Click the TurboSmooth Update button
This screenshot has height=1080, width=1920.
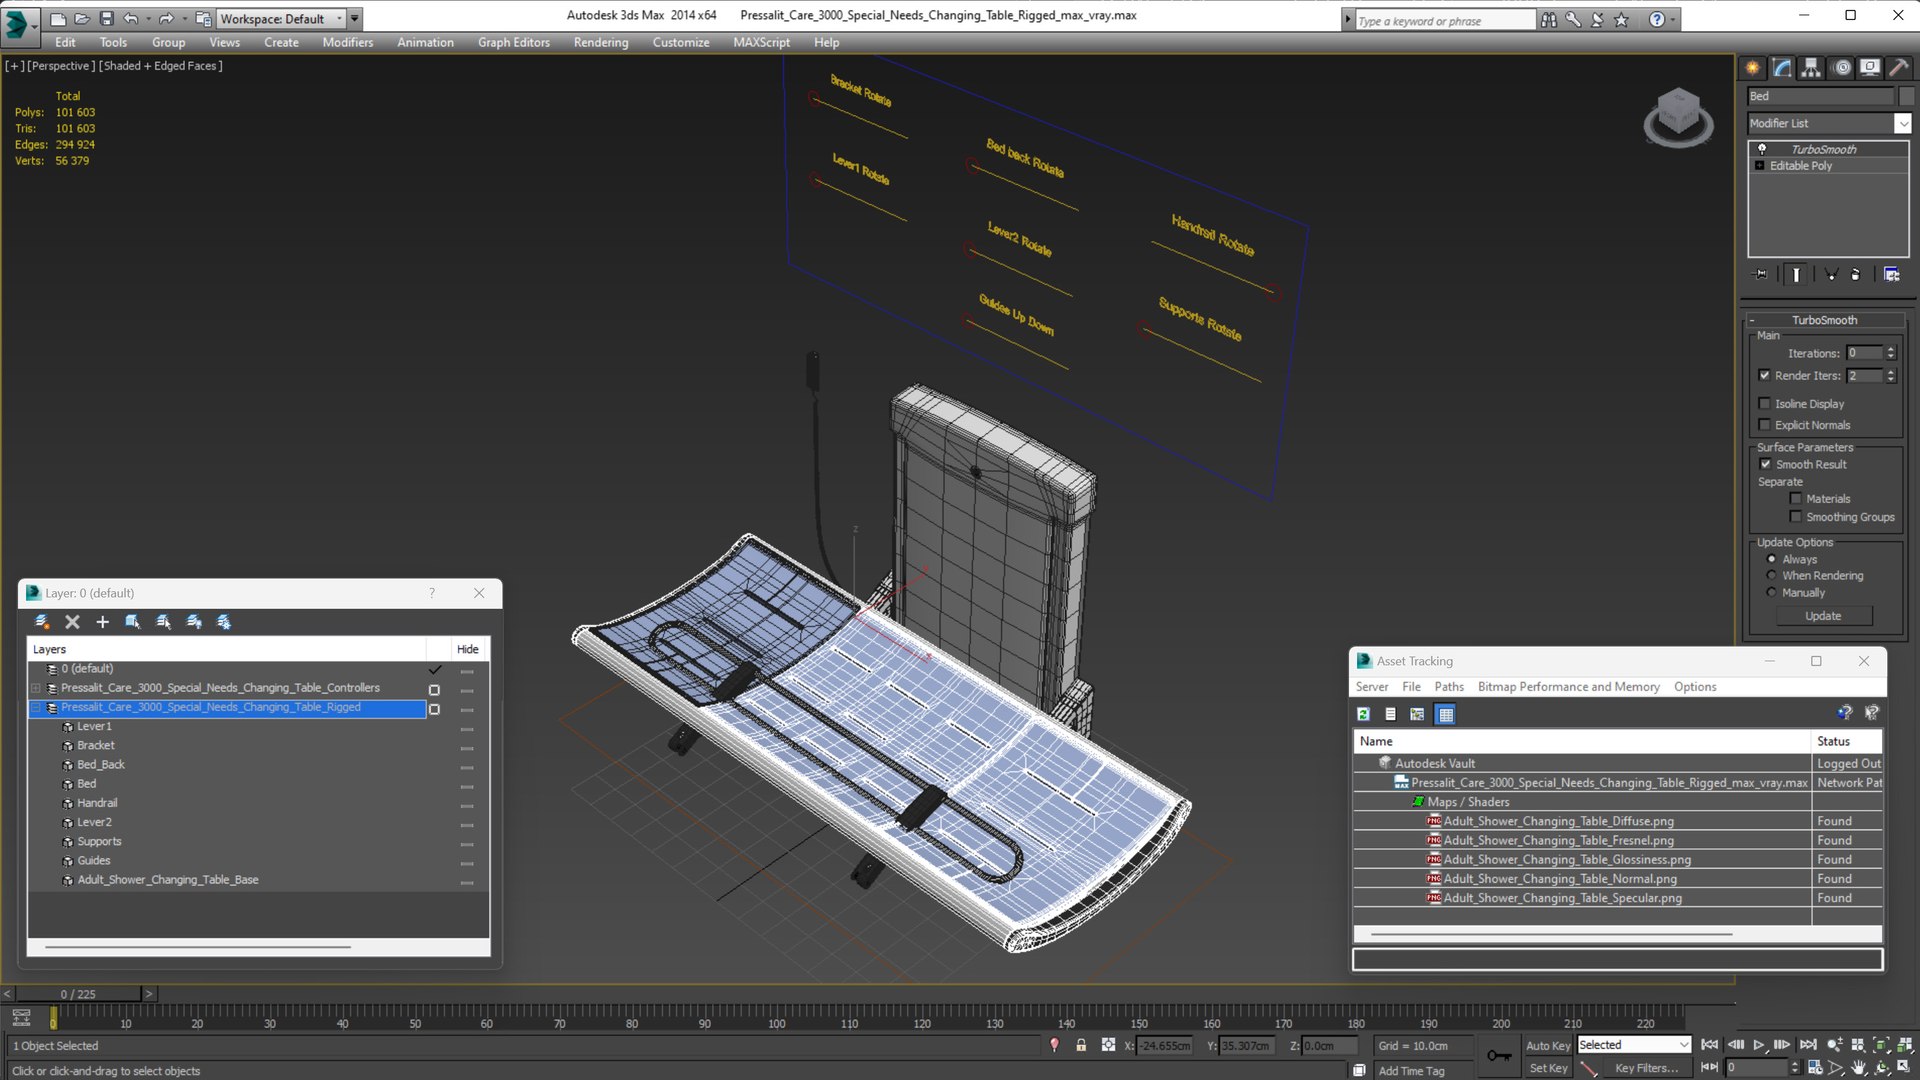tap(1823, 616)
